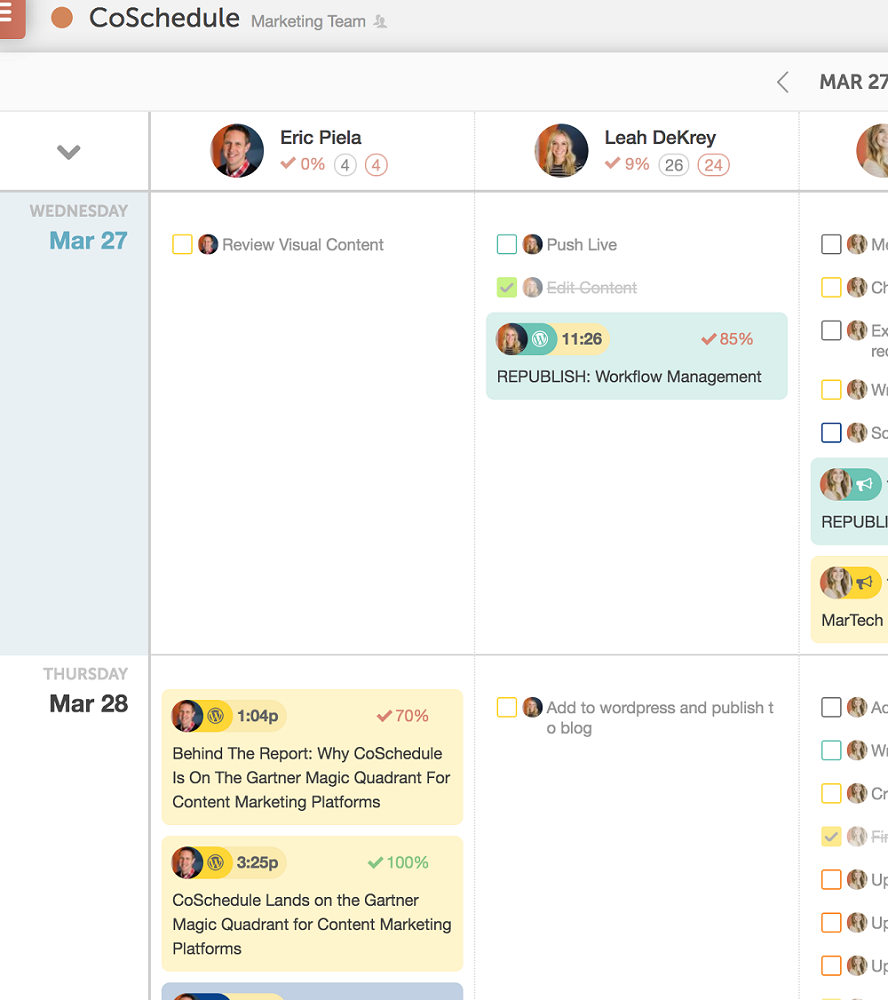Open Leah DeKrey's team member column
This screenshot has width=888, height=1000.
660,138
